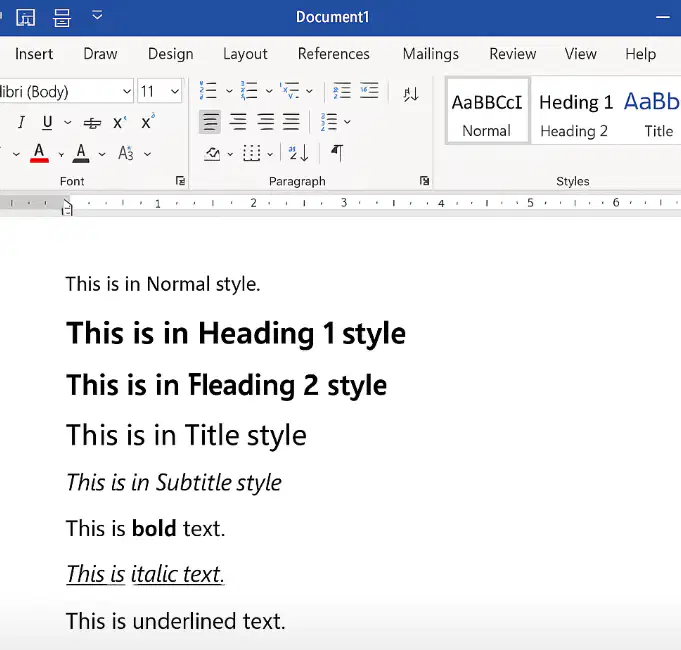The width and height of the screenshot is (681, 650).
Task: Open the View tab
Action: click(x=580, y=54)
